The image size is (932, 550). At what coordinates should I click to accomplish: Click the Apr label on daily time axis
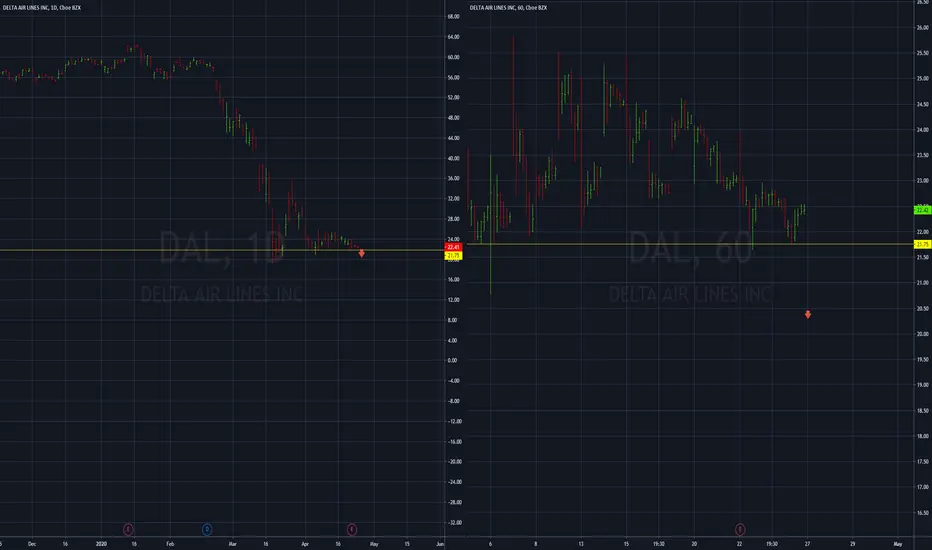[305, 544]
